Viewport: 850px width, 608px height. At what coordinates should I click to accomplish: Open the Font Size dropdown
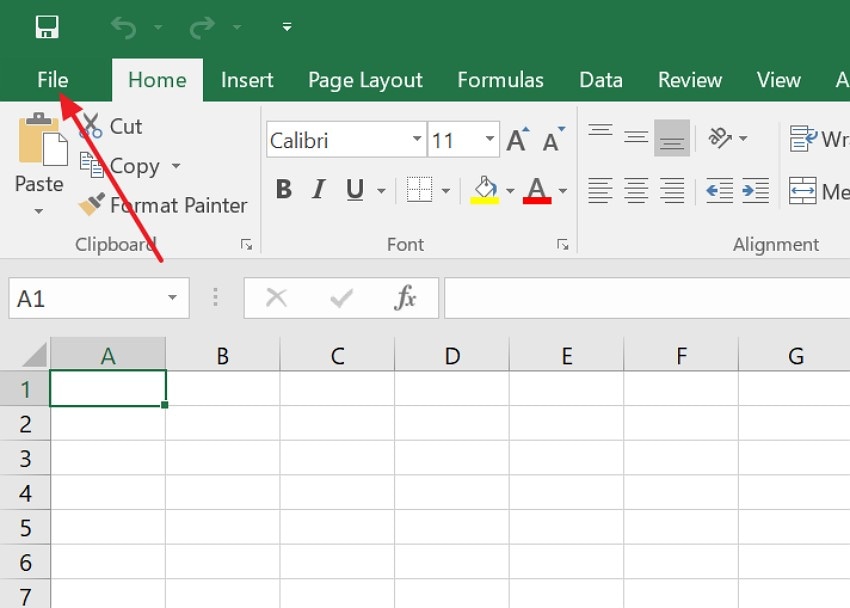pos(489,139)
